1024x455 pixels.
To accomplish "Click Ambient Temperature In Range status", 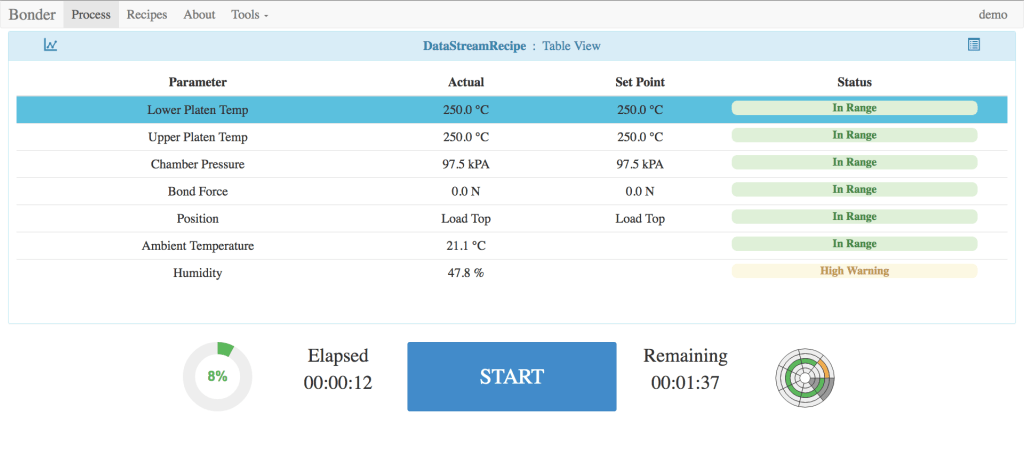I will [854, 243].
